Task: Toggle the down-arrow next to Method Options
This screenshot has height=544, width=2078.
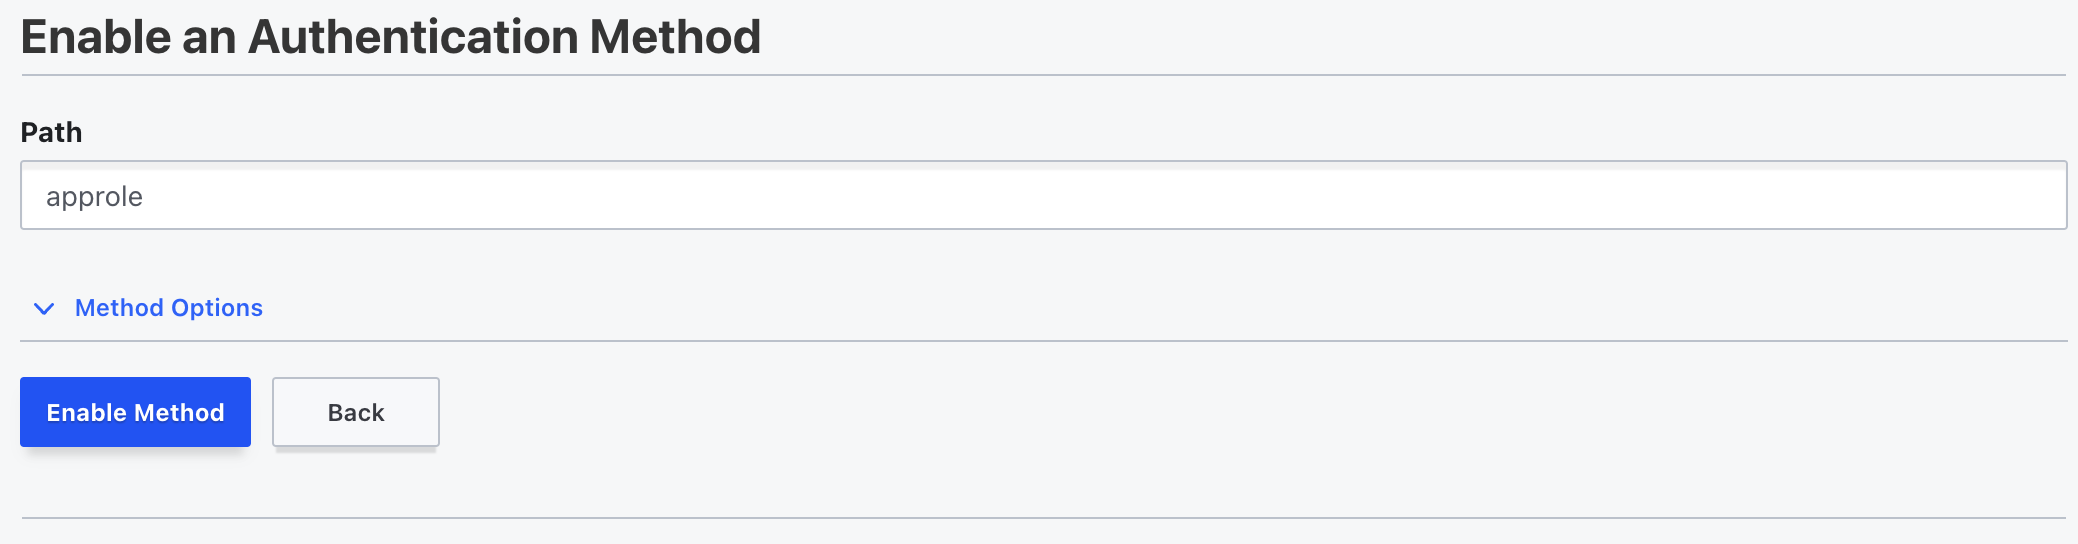Action: [x=44, y=308]
